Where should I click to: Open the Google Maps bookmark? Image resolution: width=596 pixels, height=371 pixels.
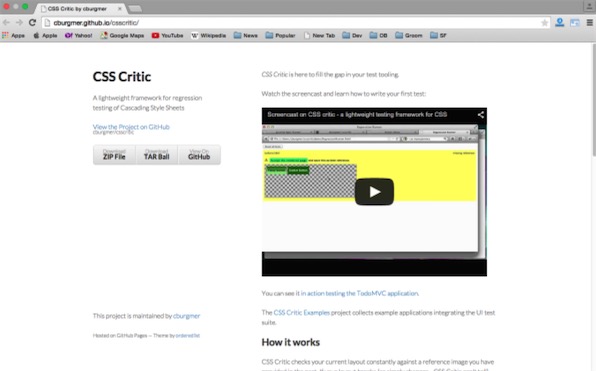(122, 35)
